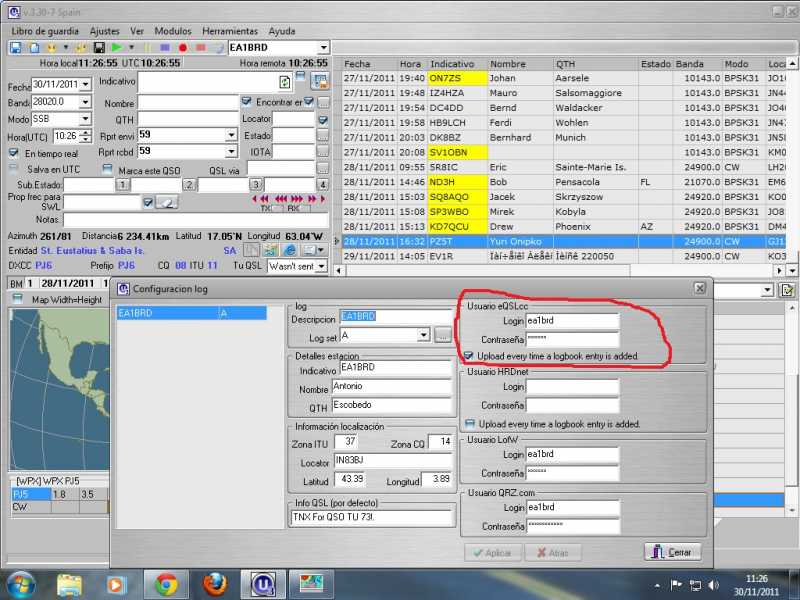Select the ON7ZS log row
The image size is (800, 600).
564,78
